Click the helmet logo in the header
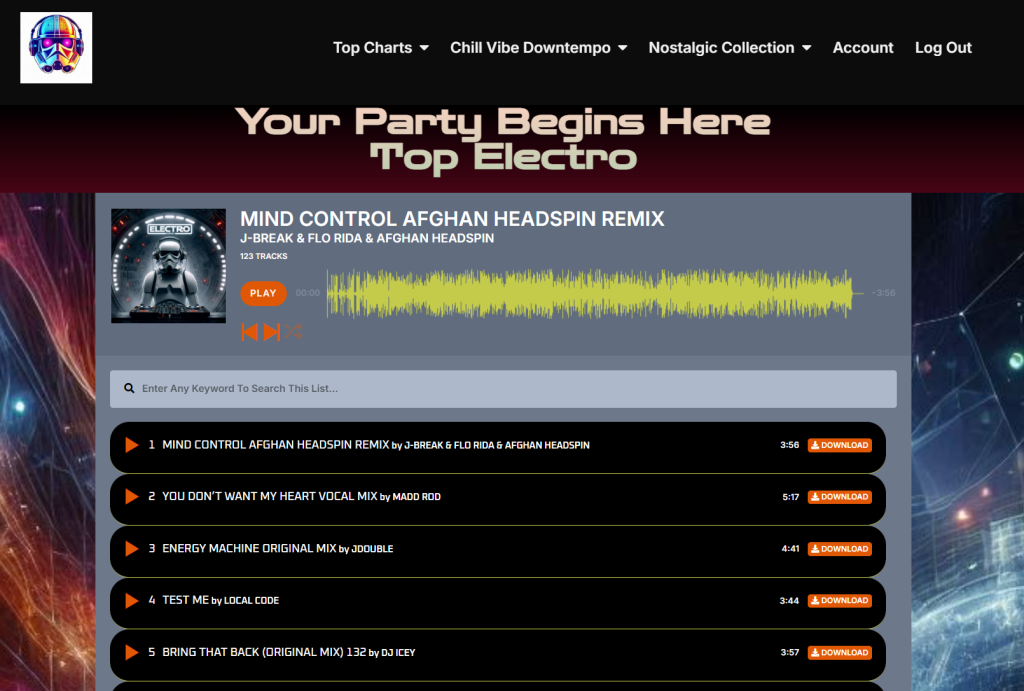The image size is (1024, 691). coord(56,48)
